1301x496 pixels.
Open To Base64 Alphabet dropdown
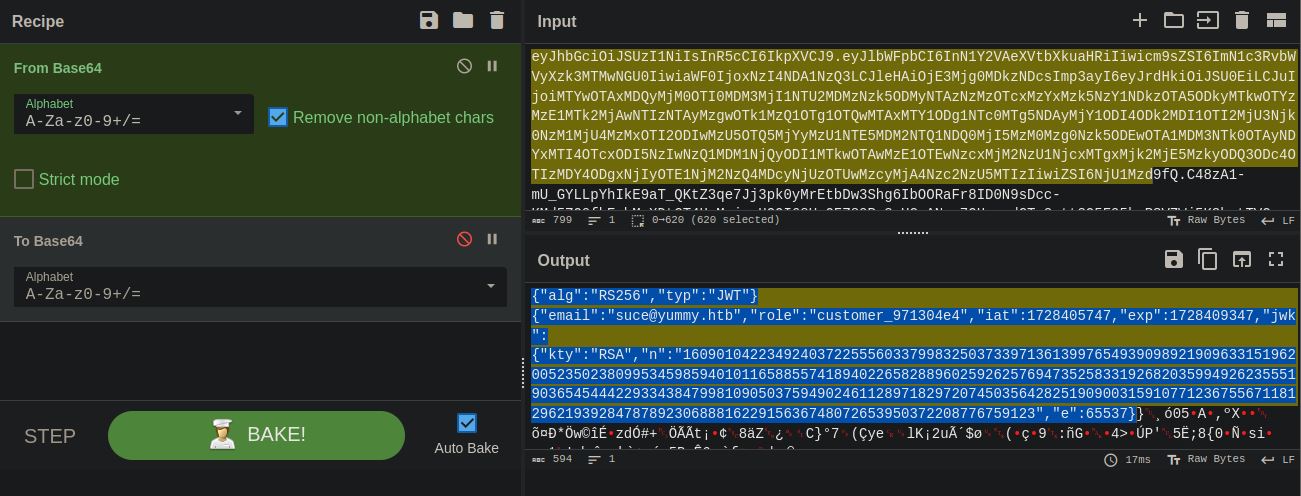click(x=490, y=286)
